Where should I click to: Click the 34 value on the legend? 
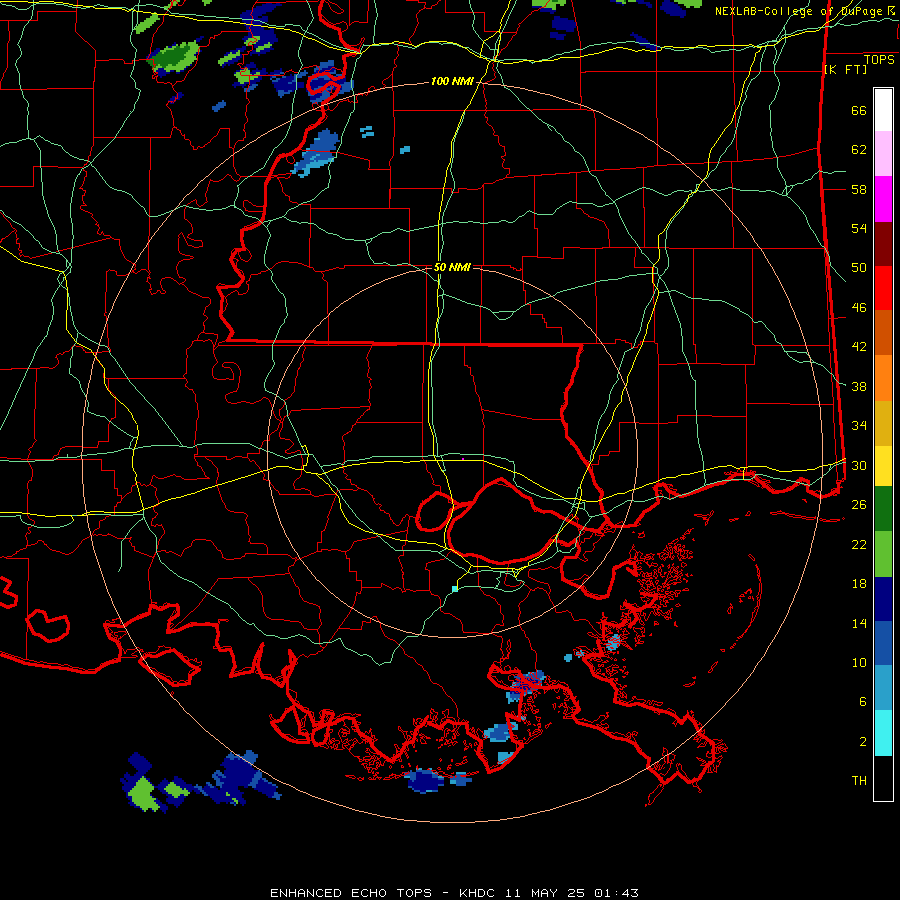[859, 426]
